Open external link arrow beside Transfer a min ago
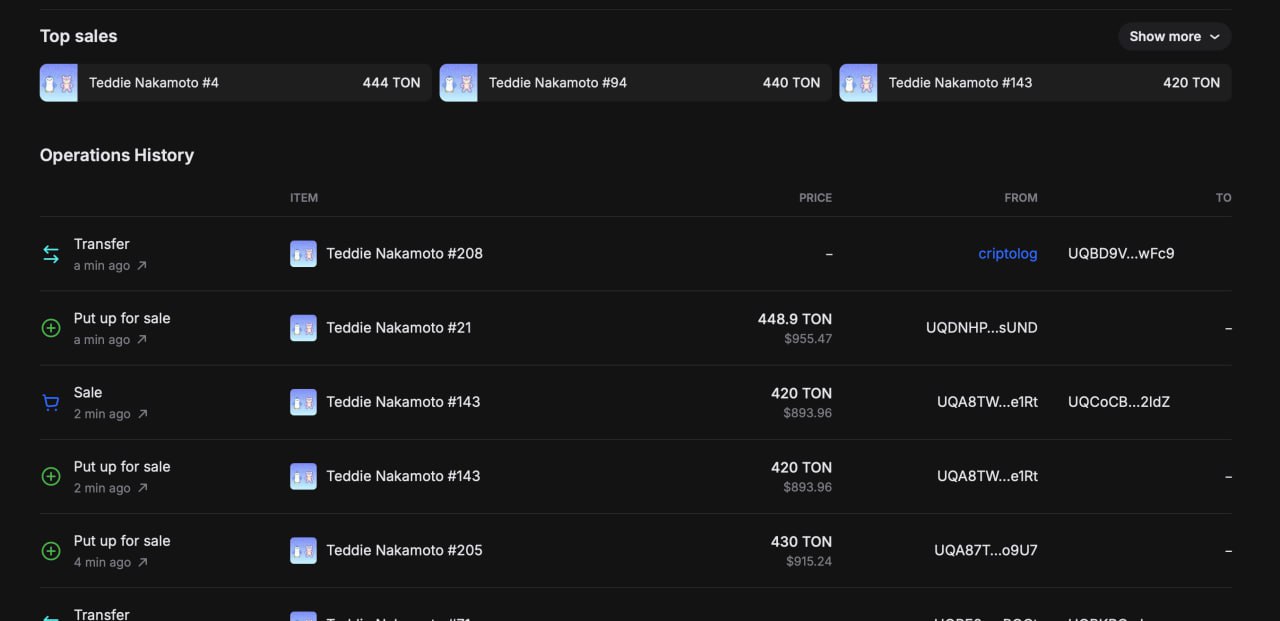The width and height of the screenshot is (1280, 621). point(142,266)
